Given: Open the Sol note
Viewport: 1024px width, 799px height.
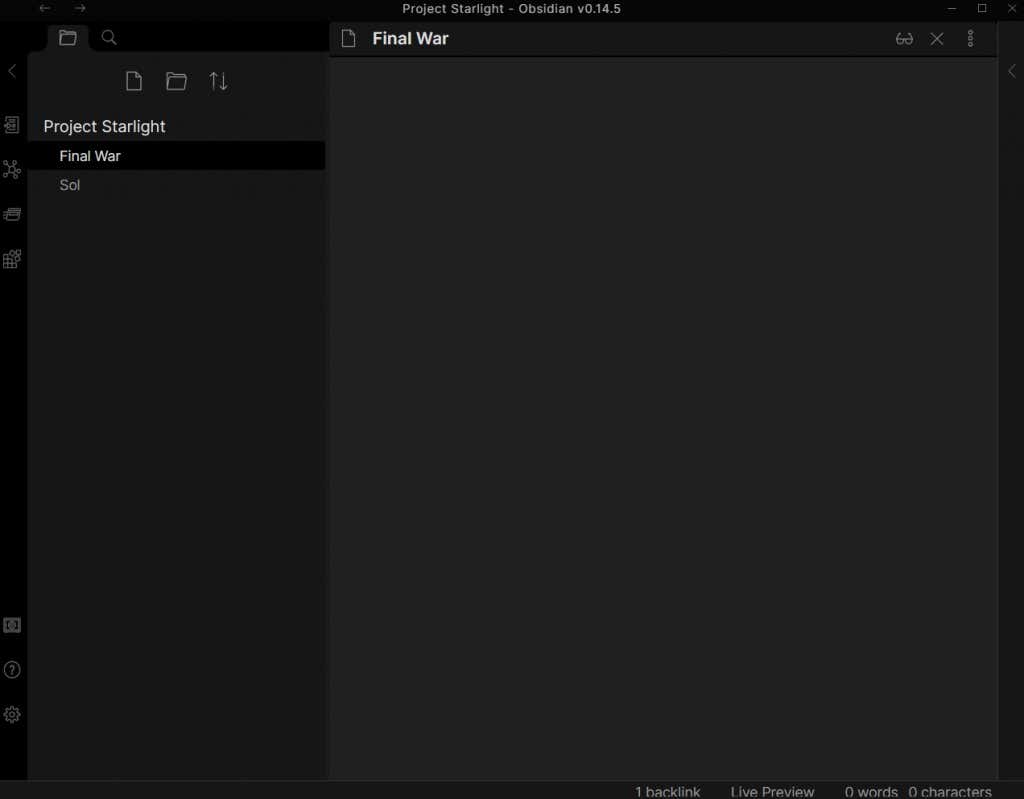Looking at the screenshot, I should click(x=70, y=185).
